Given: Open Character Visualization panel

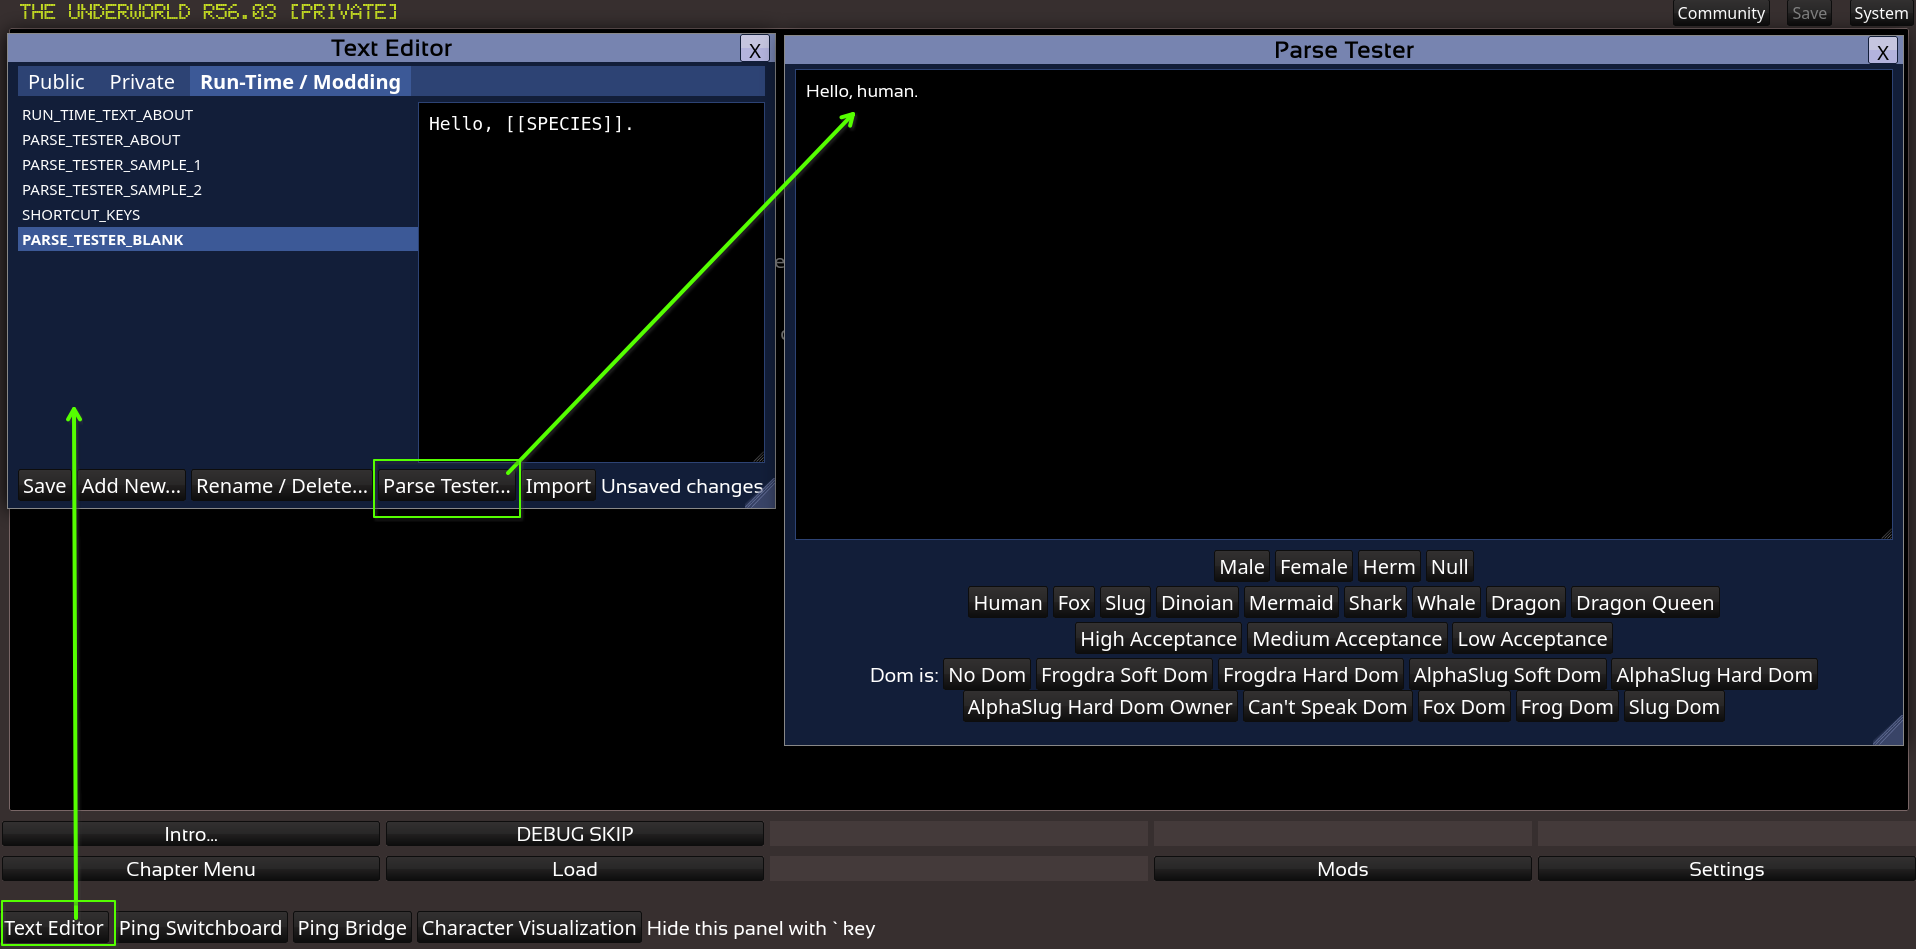Looking at the screenshot, I should coord(528,928).
